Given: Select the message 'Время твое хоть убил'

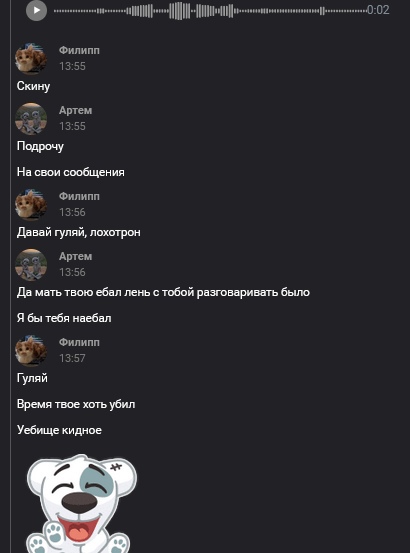Looking at the screenshot, I should [x=76, y=404].
